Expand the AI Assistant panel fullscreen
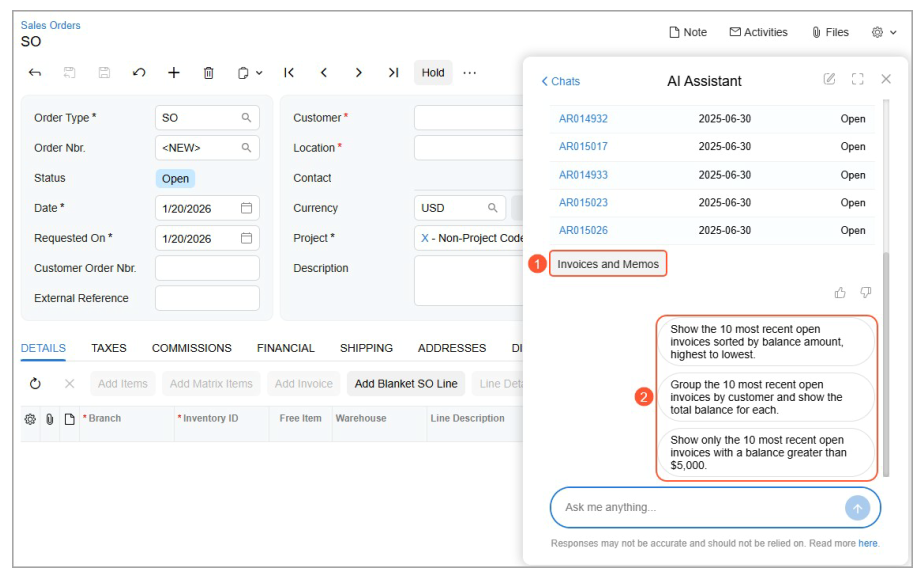This screenshot has height=578, width=917. coord(857,79)
